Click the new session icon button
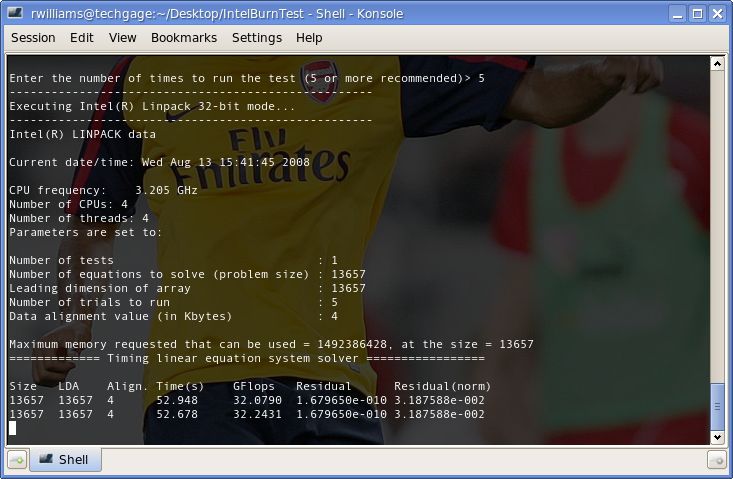 click(17, 460)
